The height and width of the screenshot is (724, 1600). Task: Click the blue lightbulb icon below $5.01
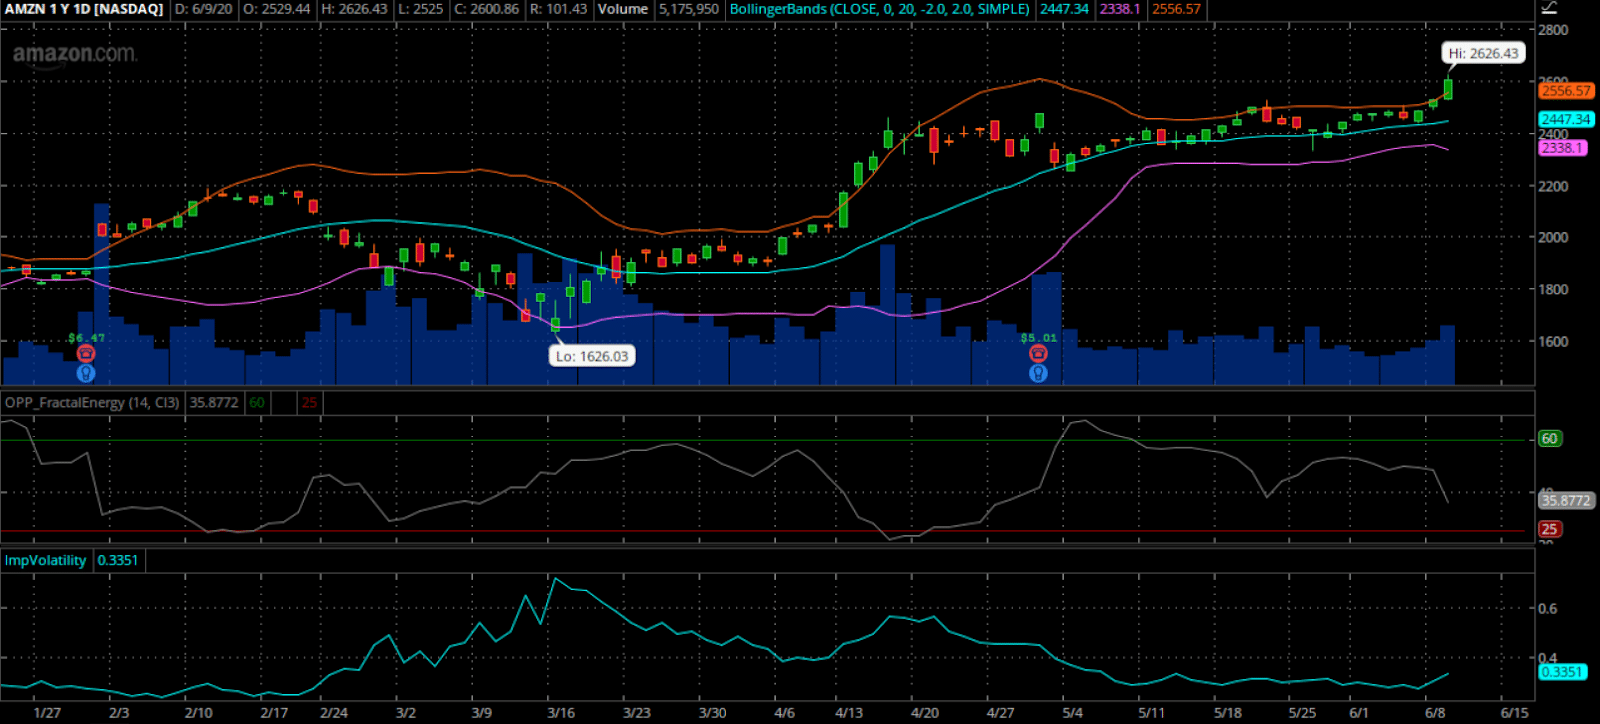(1038, 373)
